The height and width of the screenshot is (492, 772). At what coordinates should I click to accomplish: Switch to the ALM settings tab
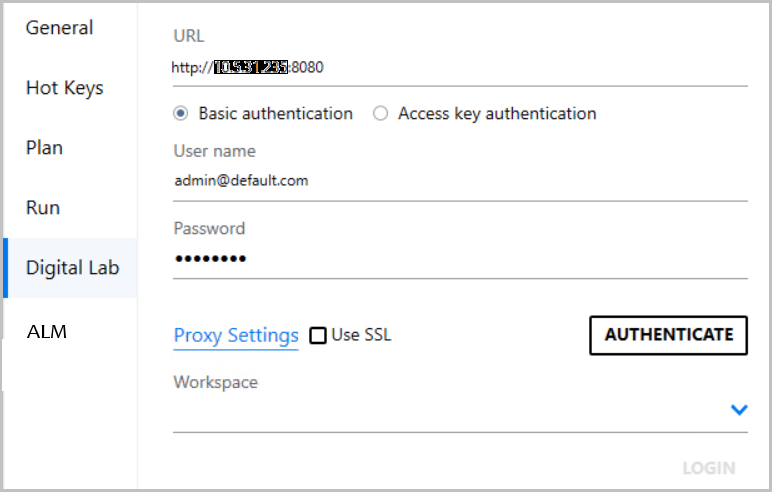[46, 331]
